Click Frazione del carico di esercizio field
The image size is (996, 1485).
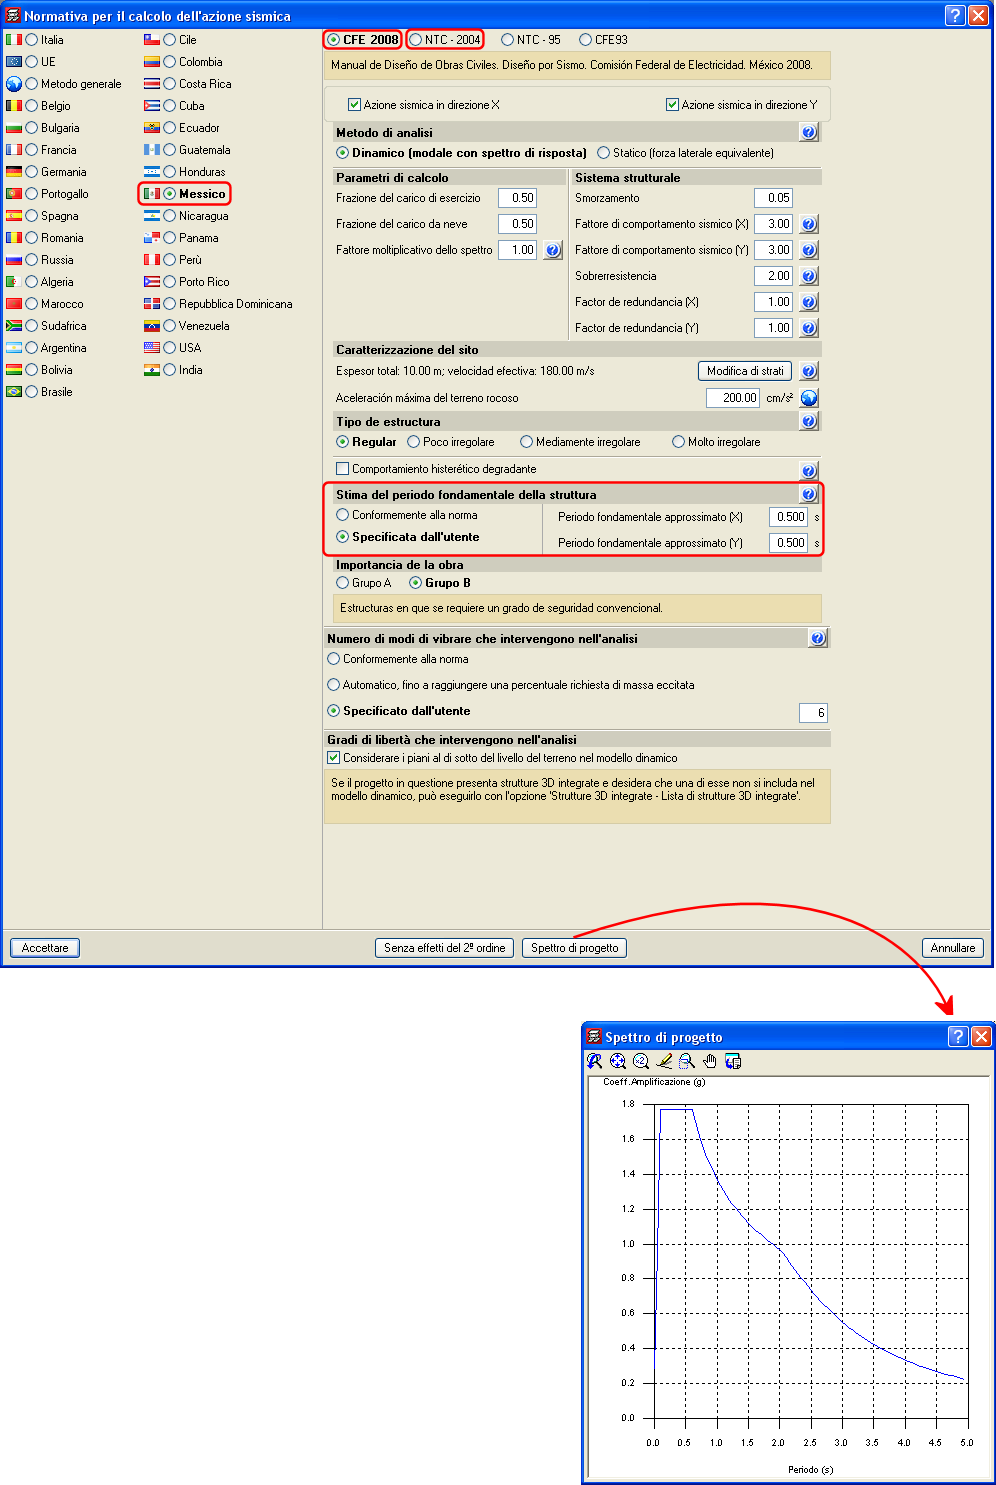click(517, 198)
